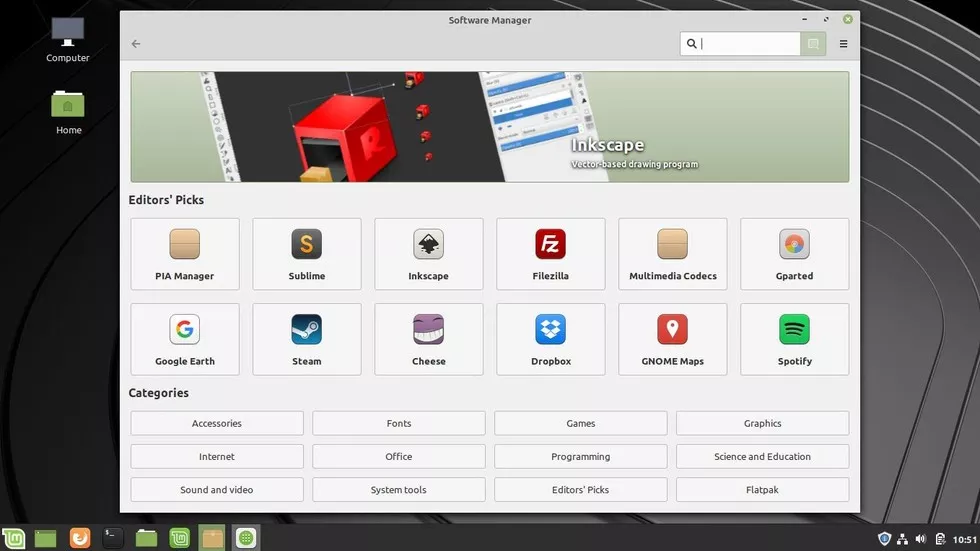Open the Internet category

coord(217,457)
